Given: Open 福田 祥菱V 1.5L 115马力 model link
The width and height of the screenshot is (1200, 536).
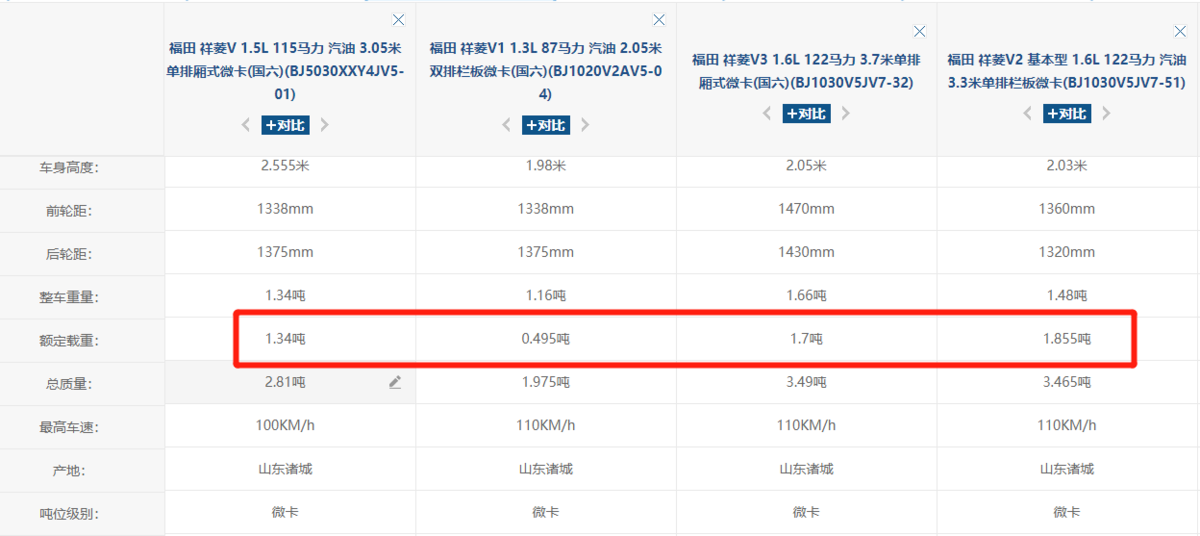Looking at the screenshot, I should tap(285, 71).
